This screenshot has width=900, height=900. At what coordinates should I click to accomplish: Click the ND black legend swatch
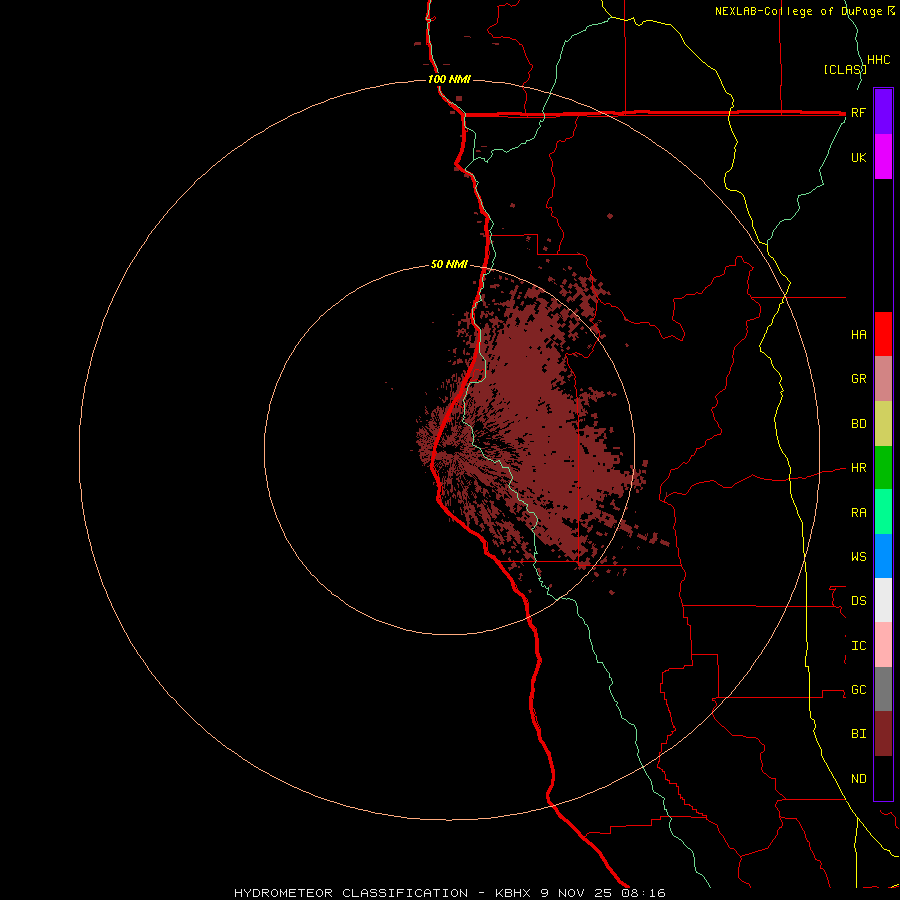pyautogui.click(x=883, y=778)
